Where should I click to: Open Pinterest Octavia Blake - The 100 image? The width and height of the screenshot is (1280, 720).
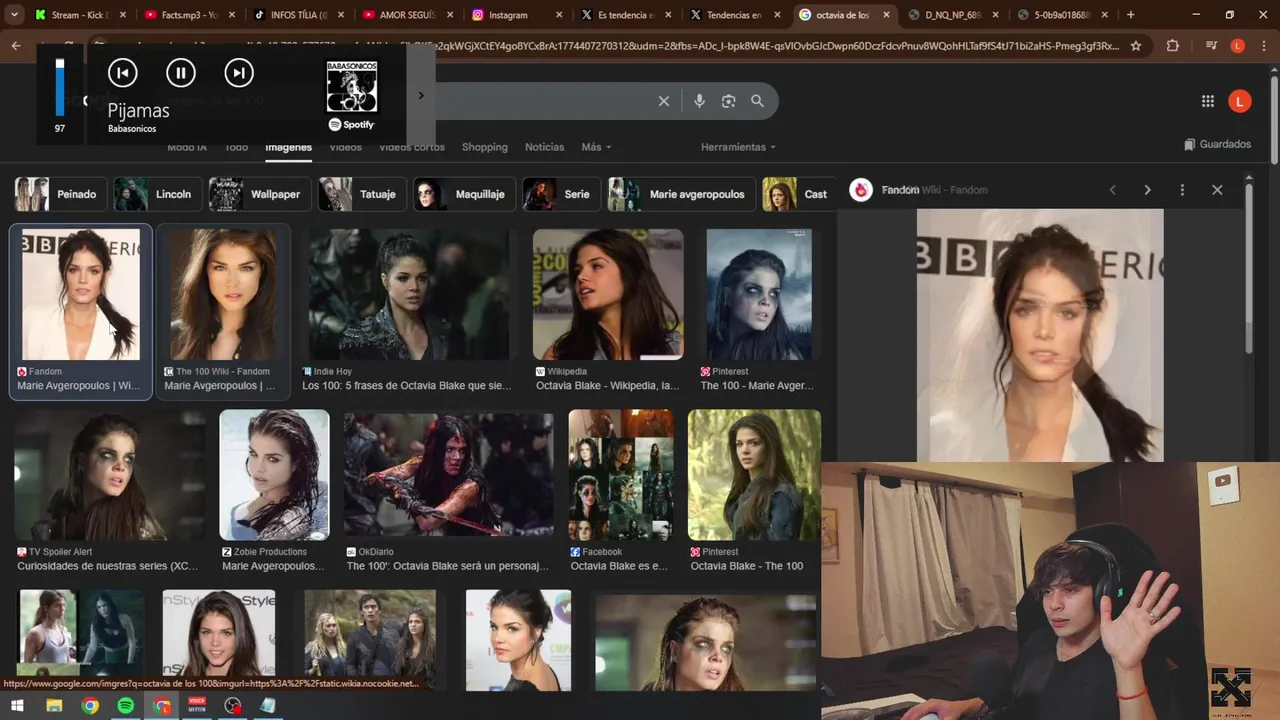tap(754, 475)
